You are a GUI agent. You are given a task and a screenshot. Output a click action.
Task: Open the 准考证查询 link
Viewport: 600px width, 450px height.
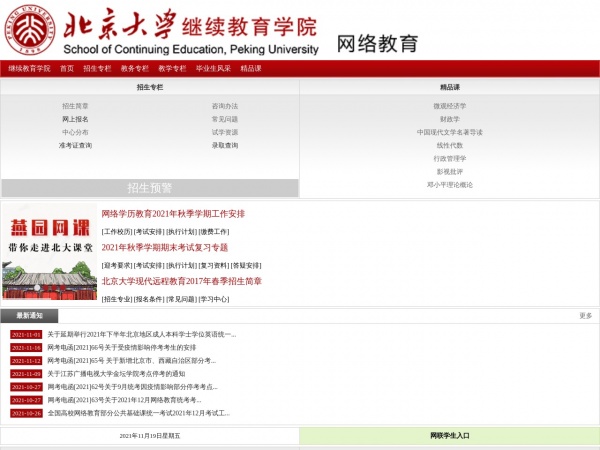(x=75, y=145)
